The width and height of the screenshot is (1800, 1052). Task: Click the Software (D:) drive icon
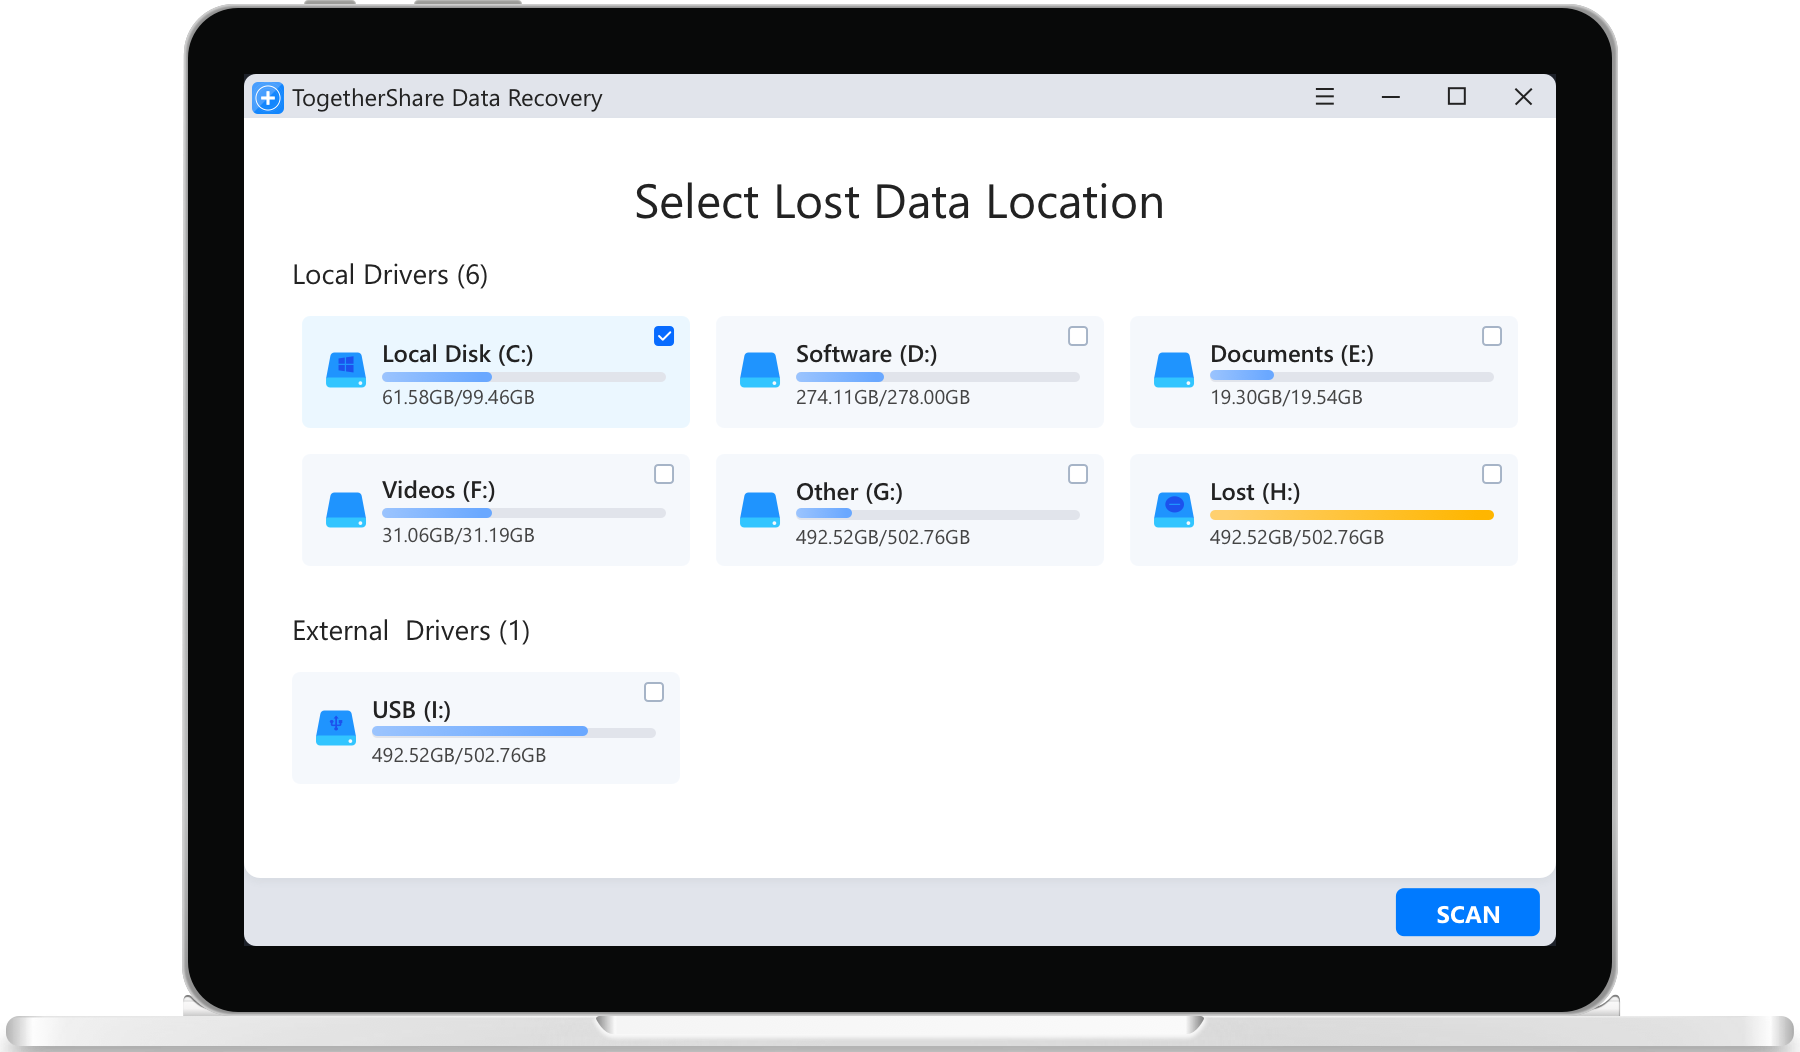click(760, 370)
